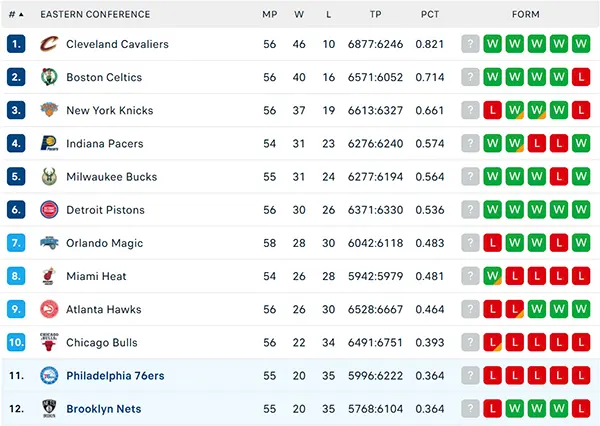Sort the table by the # rank column
This screenshot has height=426, width=600.
[x=16, y=15]
